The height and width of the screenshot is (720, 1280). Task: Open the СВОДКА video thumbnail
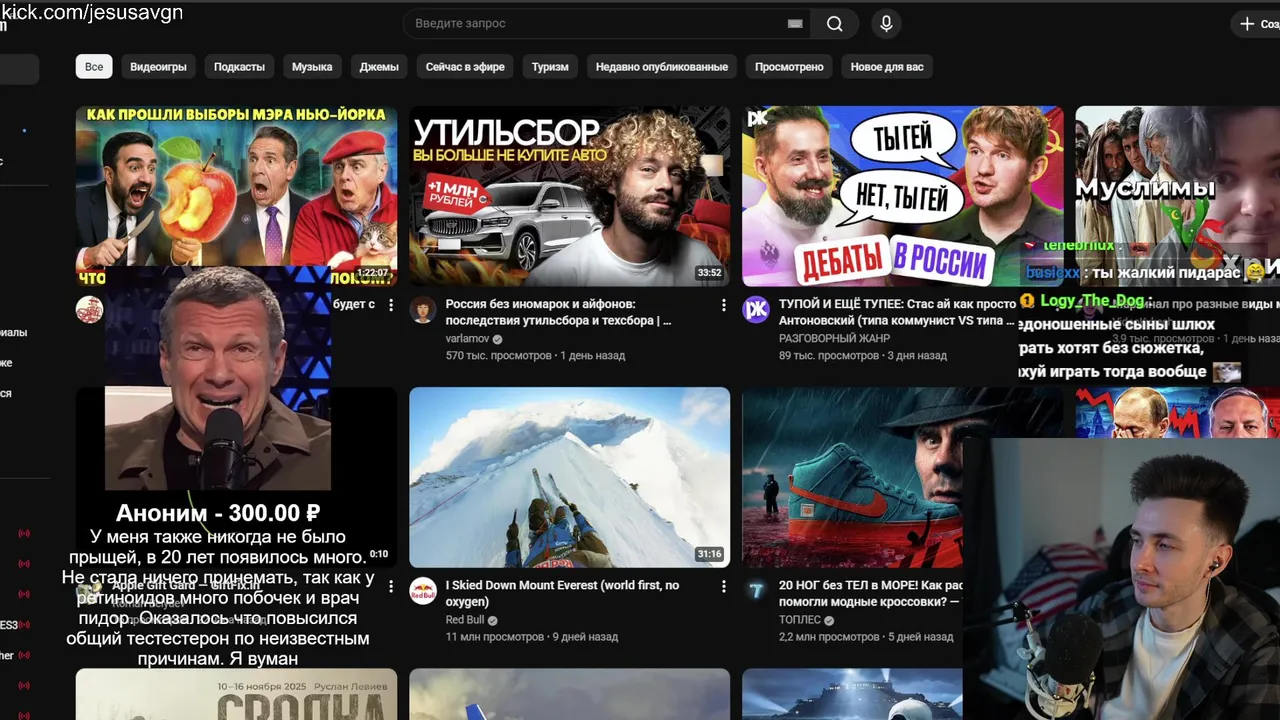(x=236, y=694)
